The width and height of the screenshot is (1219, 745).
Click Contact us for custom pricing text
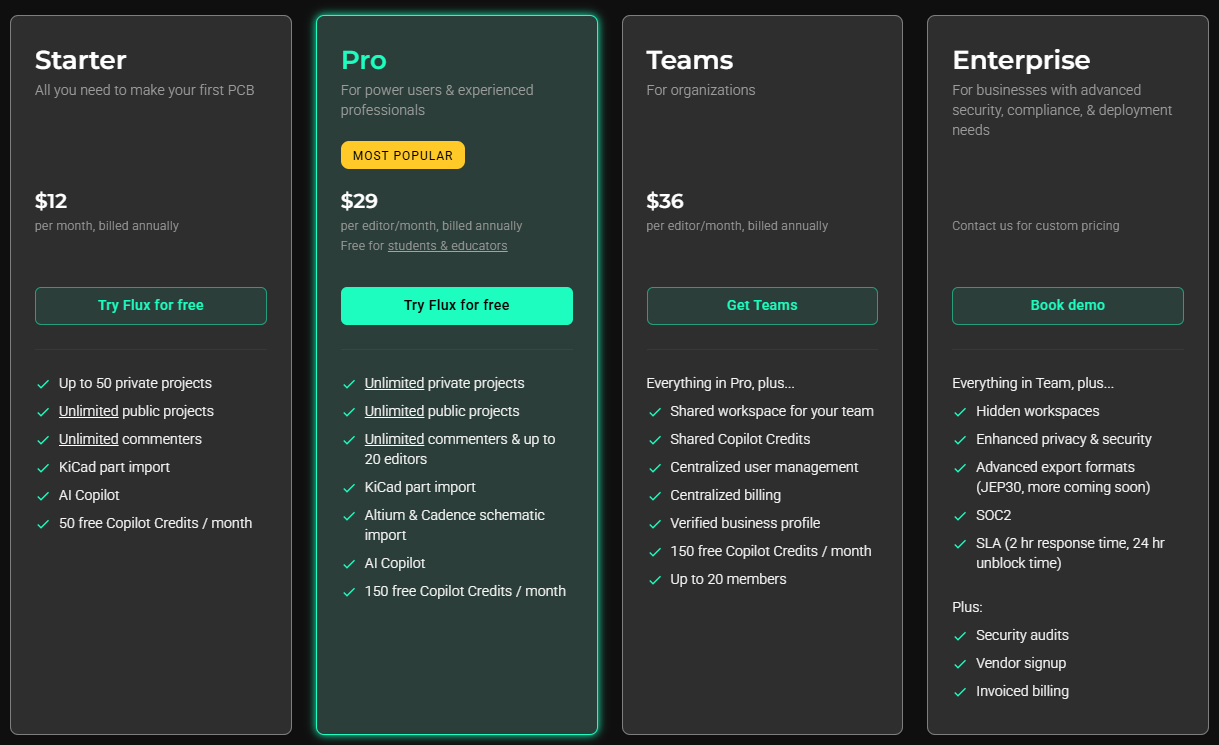point(1036,226)
